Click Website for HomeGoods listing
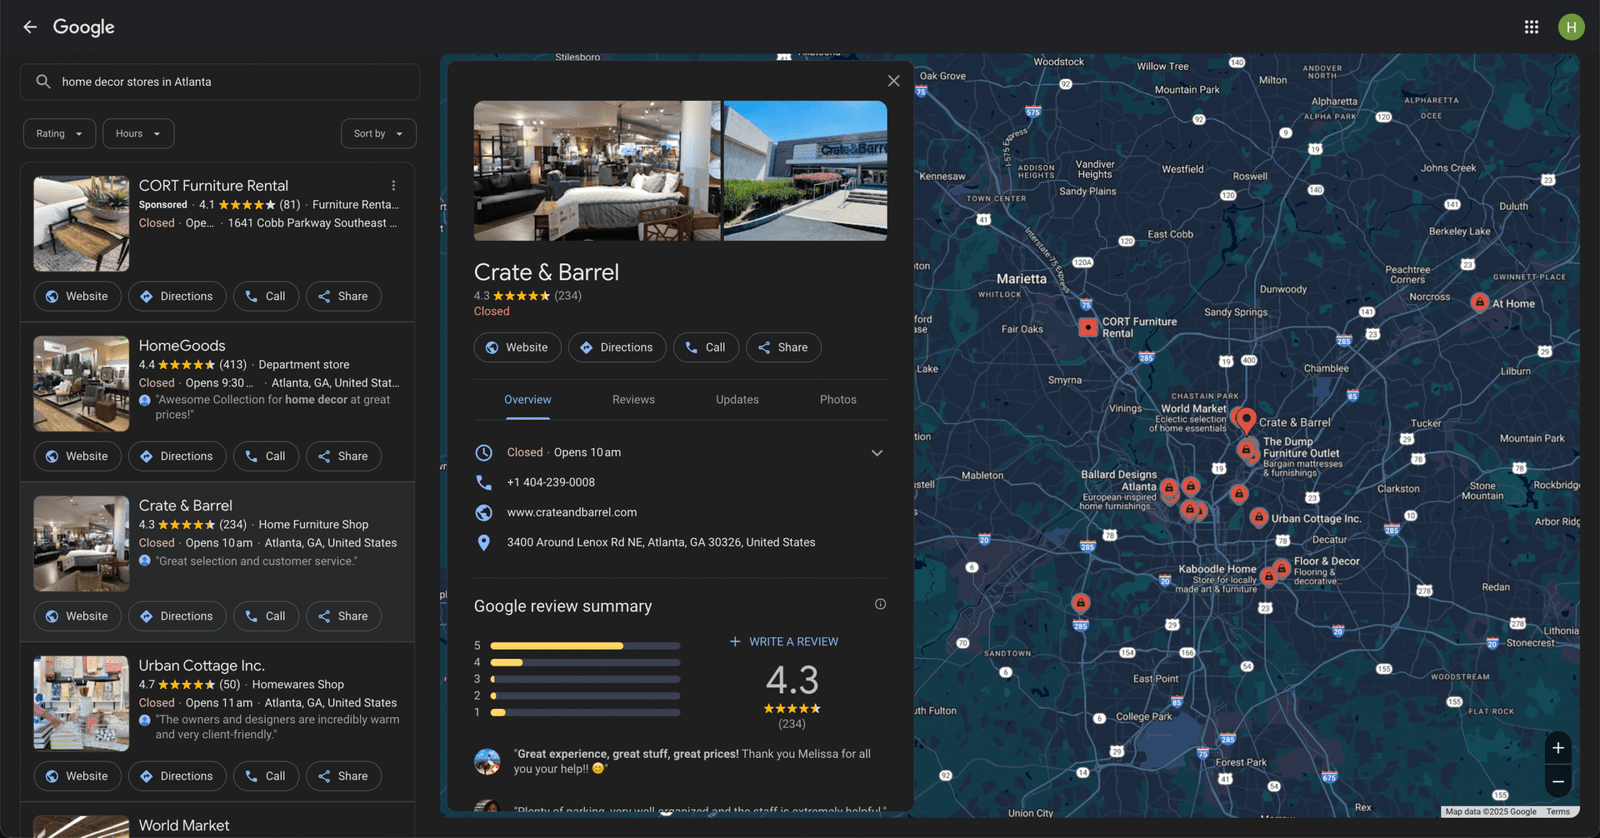The width and height of the screenshot is (1600, 838). pyautogui.click(x=77, y=456)
